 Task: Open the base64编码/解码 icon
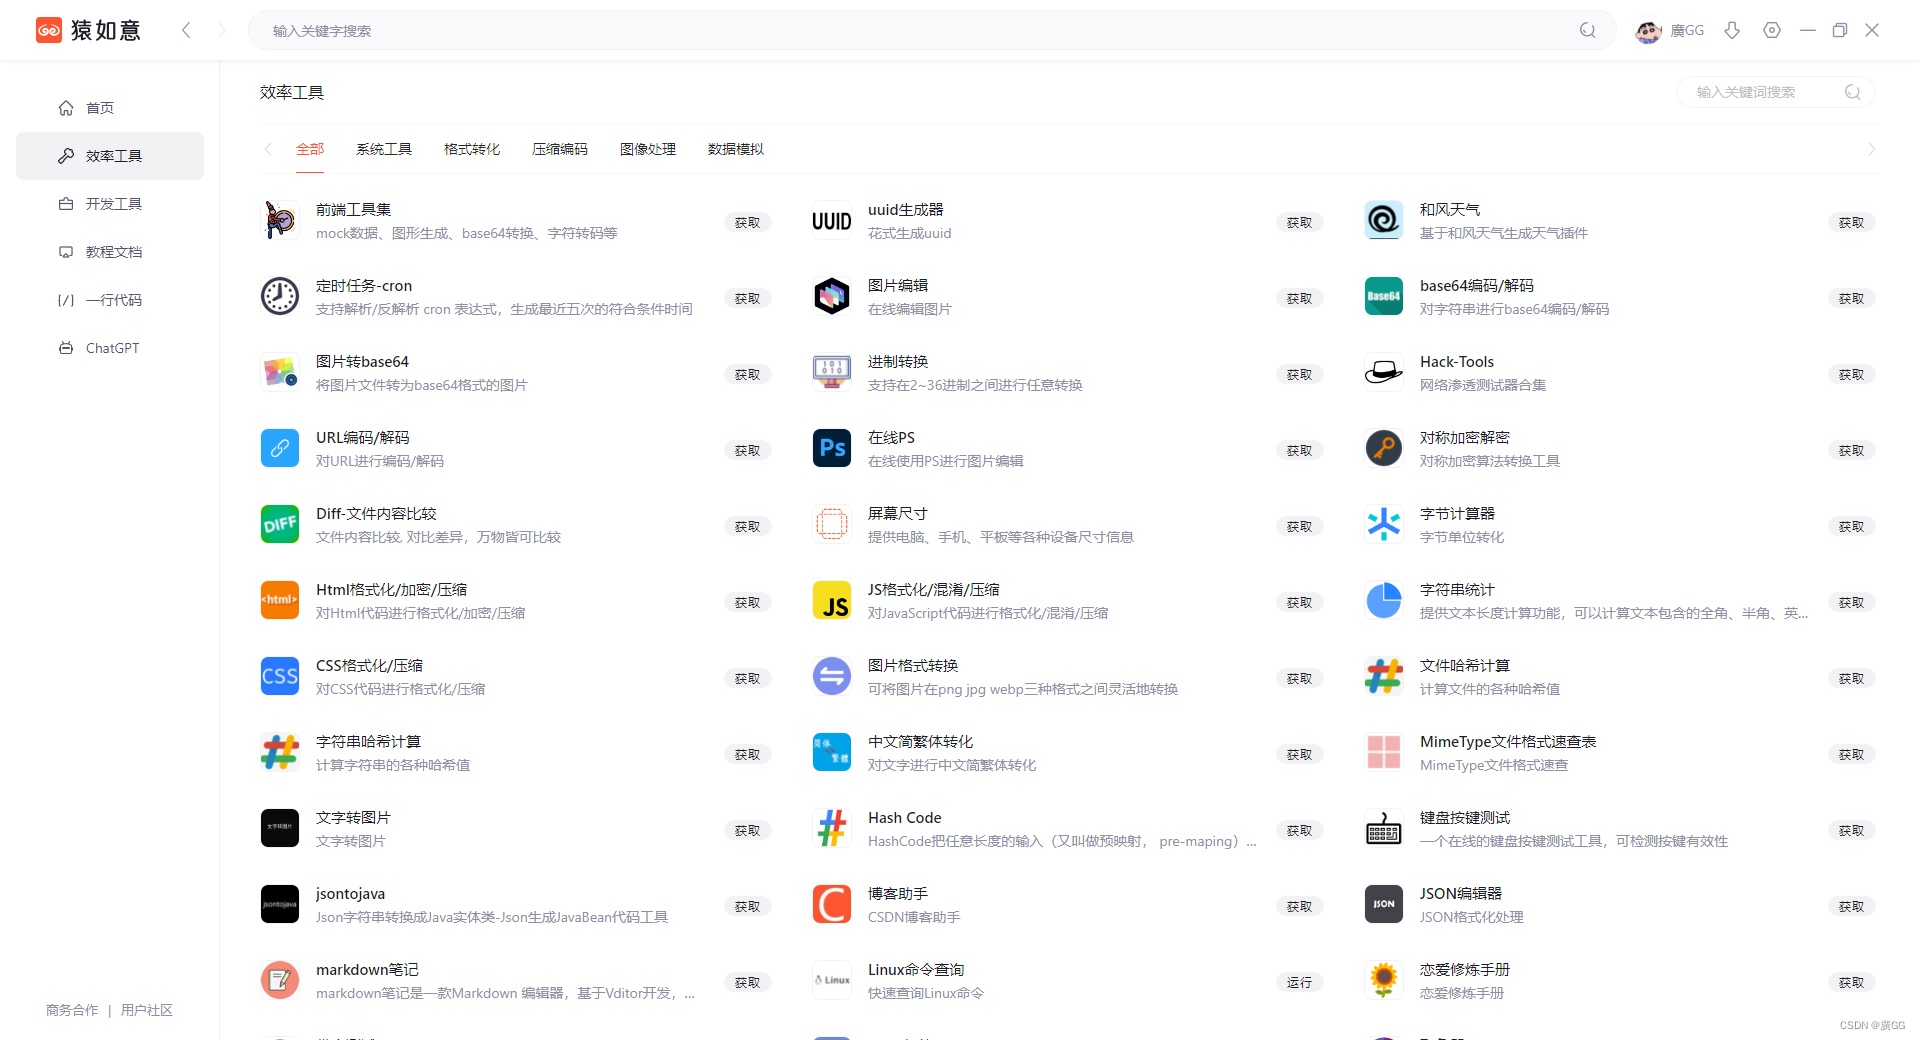pos(1384,297)
